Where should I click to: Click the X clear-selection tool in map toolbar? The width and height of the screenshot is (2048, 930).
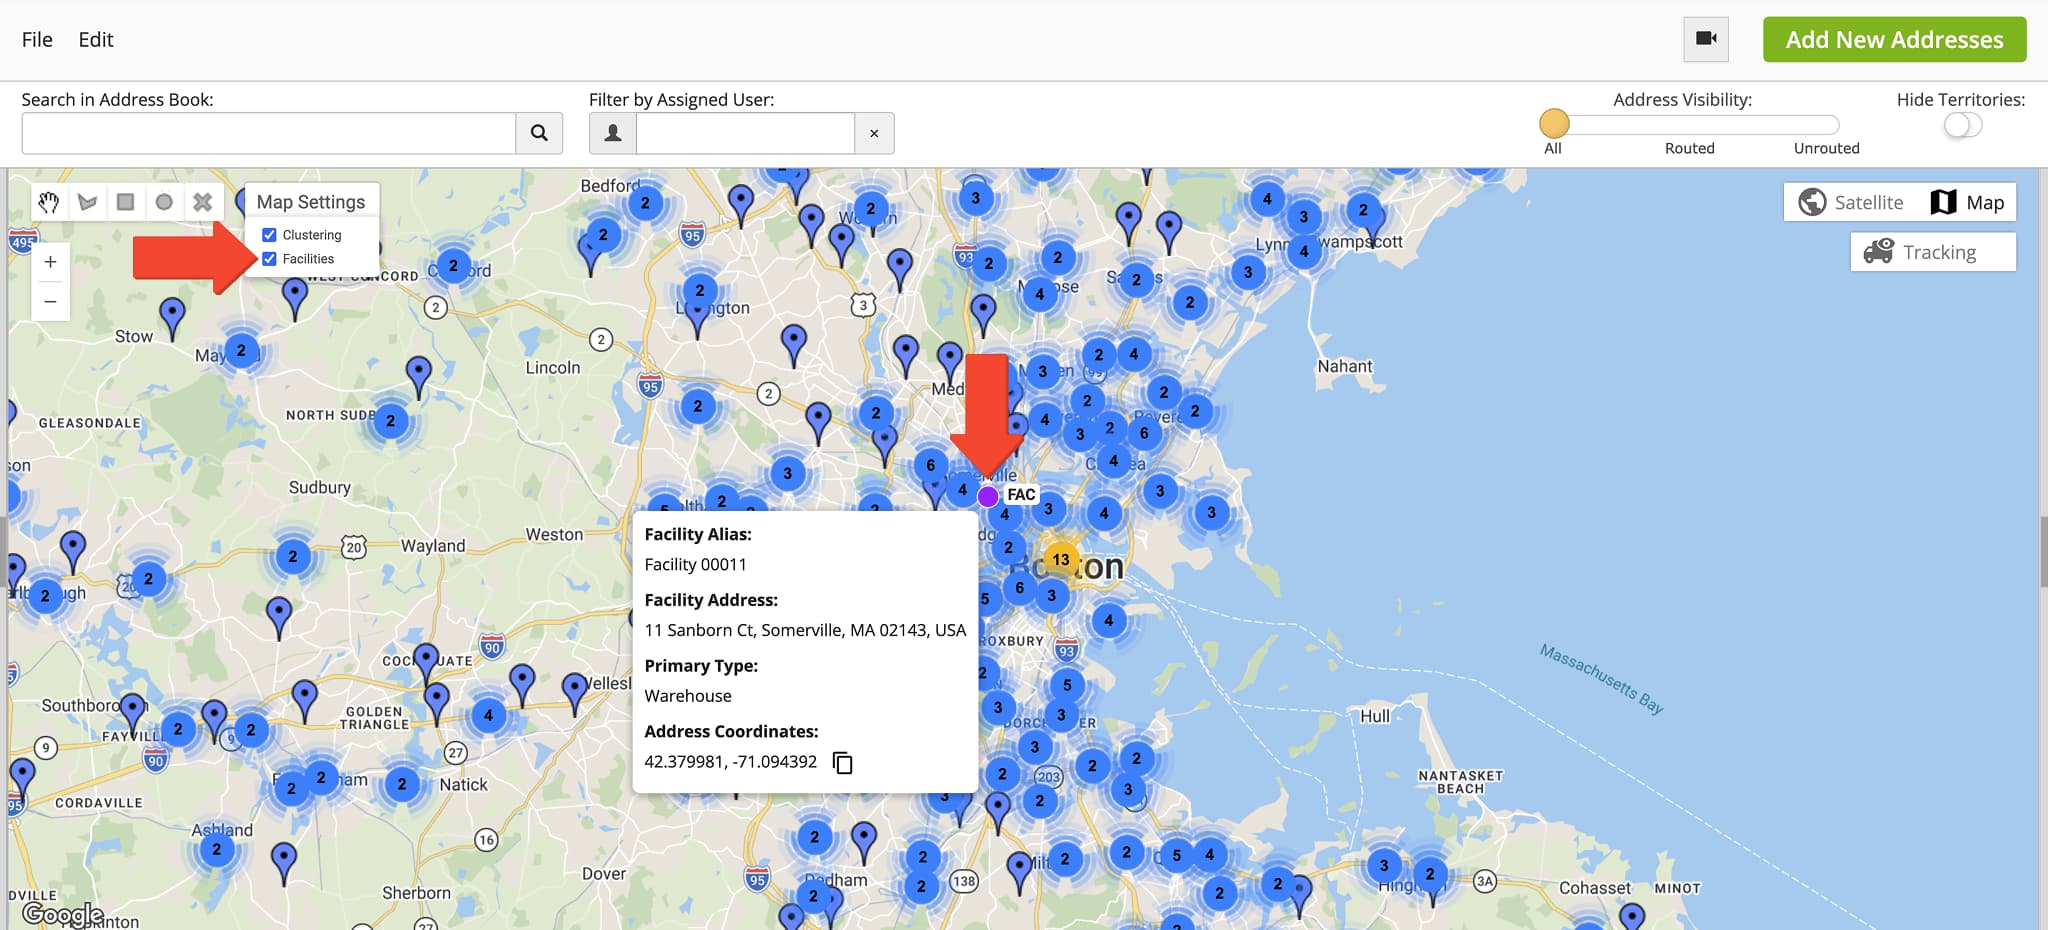coord(203,201)
